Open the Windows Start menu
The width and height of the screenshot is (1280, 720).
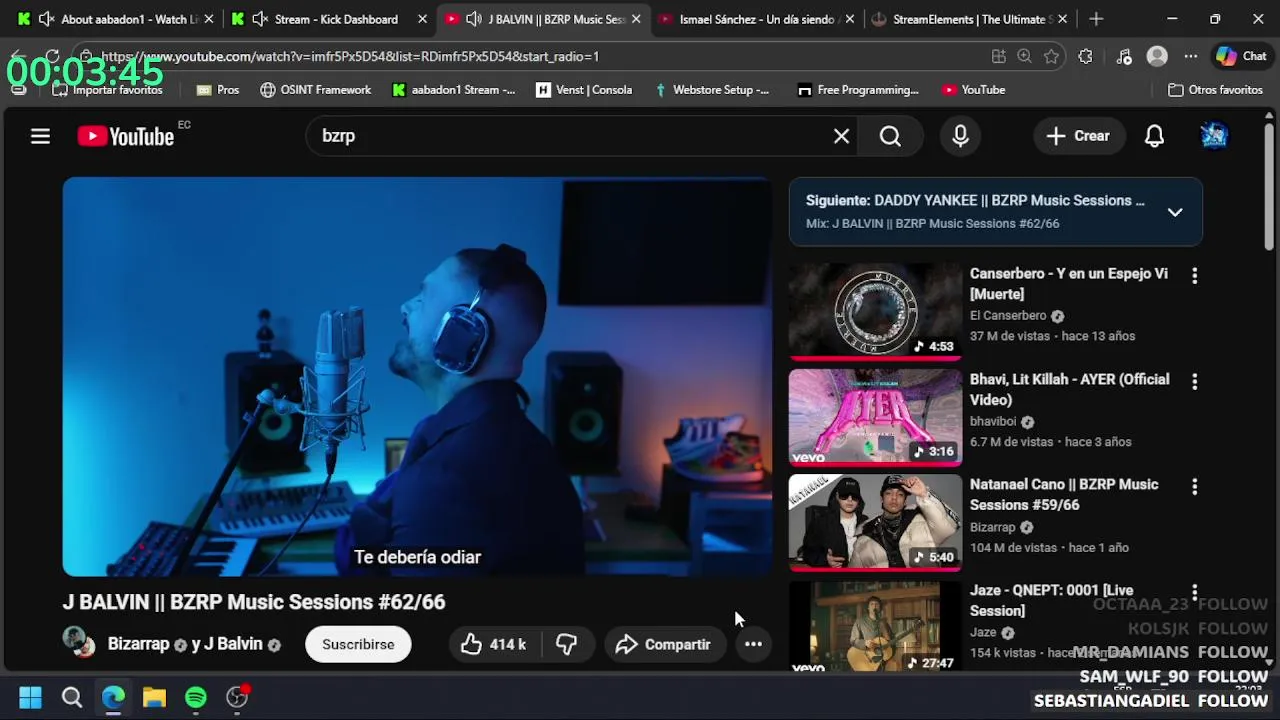pyautogui.click(x=30, y=697)
